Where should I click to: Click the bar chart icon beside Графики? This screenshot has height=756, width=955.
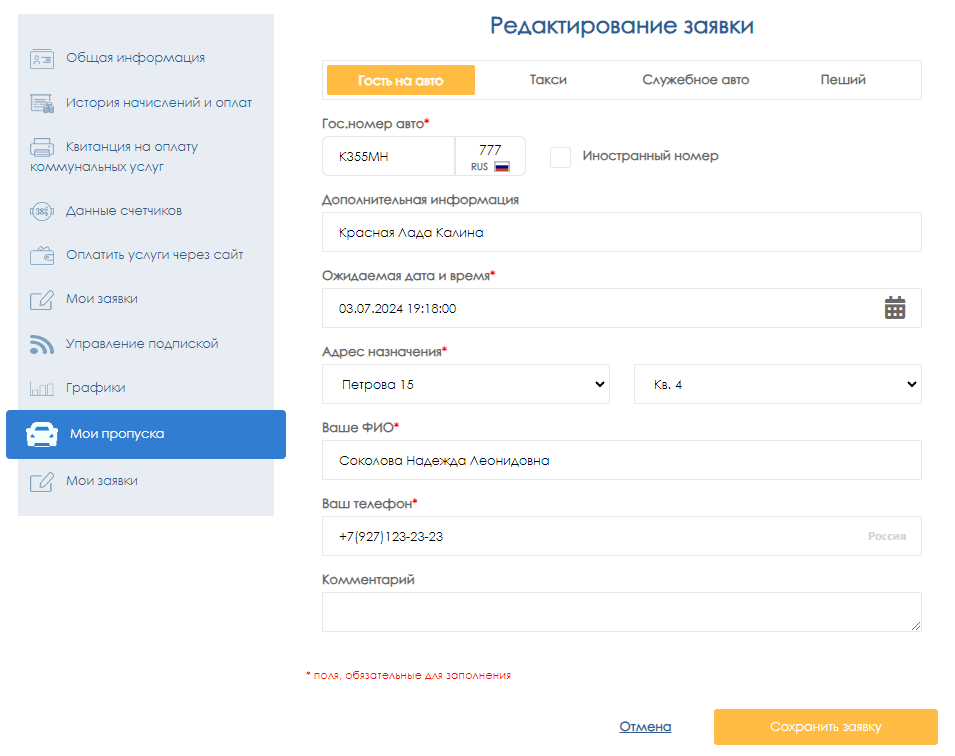[x=42, y=388]
